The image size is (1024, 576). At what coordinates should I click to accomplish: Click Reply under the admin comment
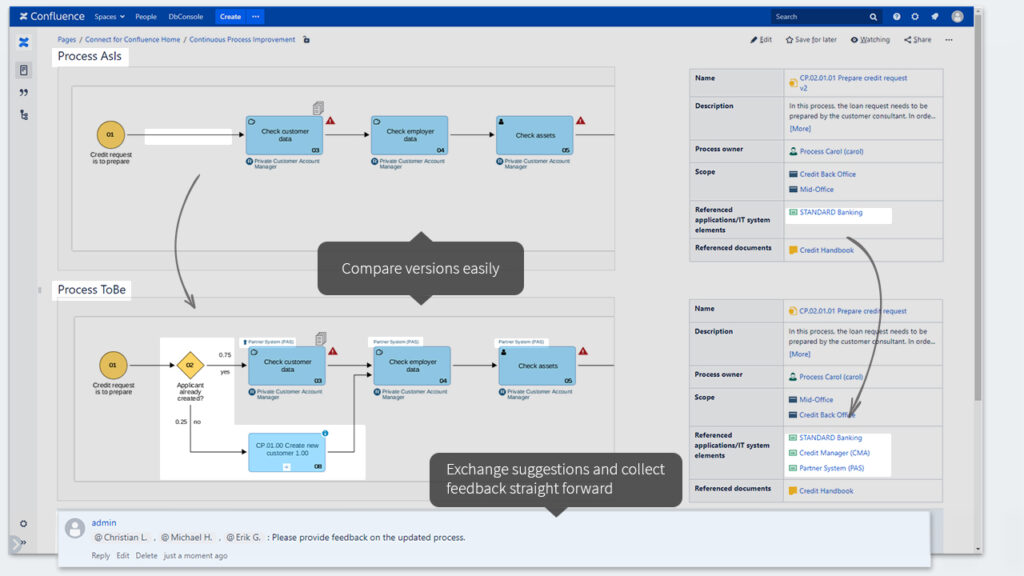click(x=100, y=556)
